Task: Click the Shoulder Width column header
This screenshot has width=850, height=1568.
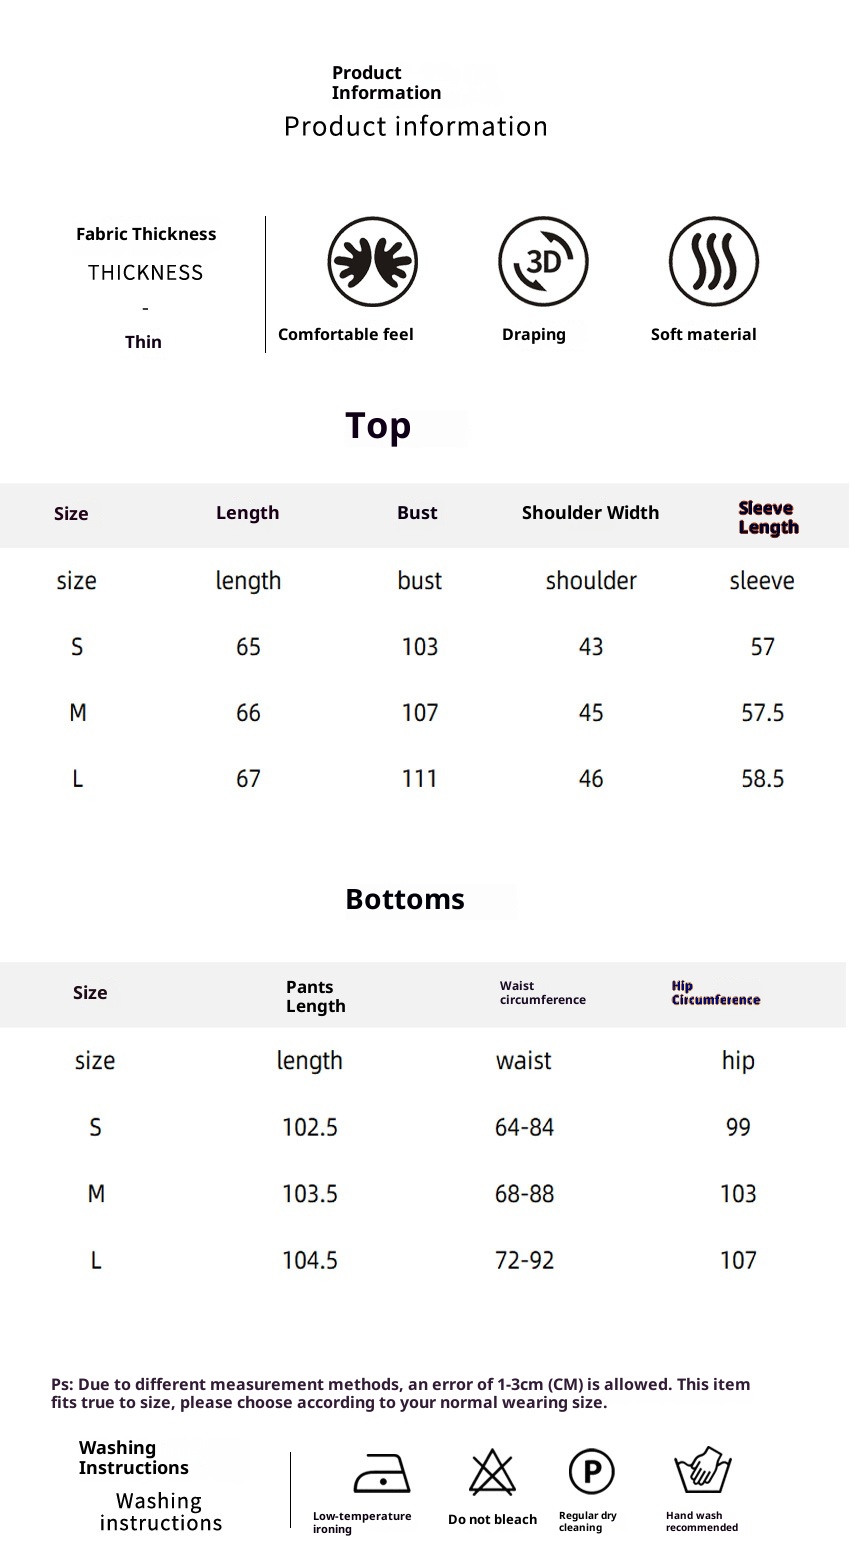Action: [590, 513]
